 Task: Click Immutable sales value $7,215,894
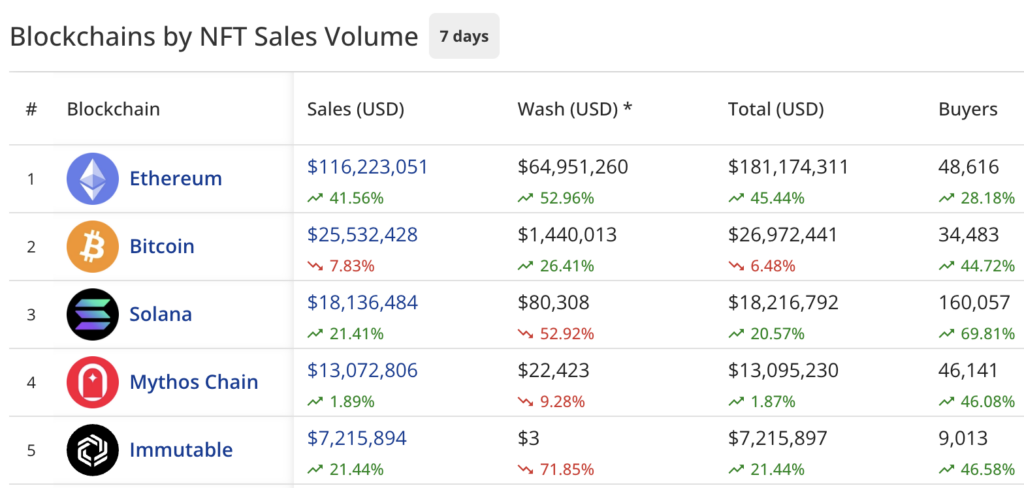click(x=357, y=438)
